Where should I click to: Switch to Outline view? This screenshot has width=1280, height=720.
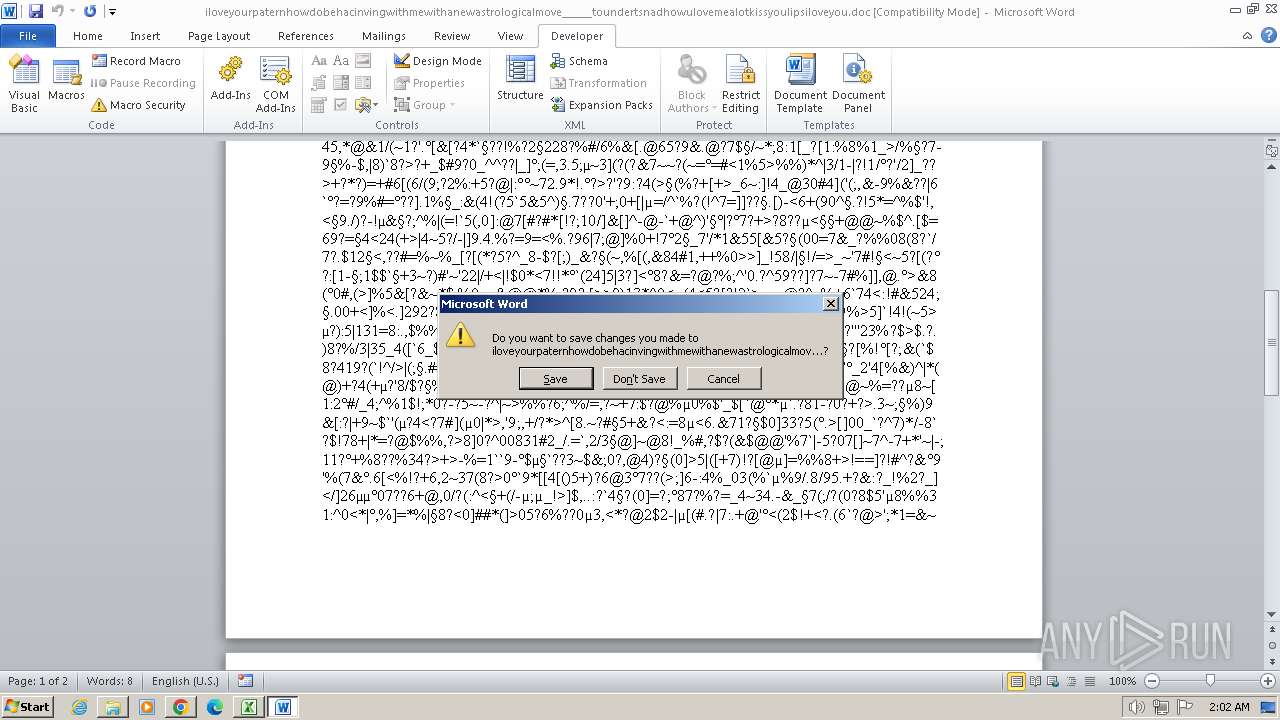click(x=1070, y=681)
